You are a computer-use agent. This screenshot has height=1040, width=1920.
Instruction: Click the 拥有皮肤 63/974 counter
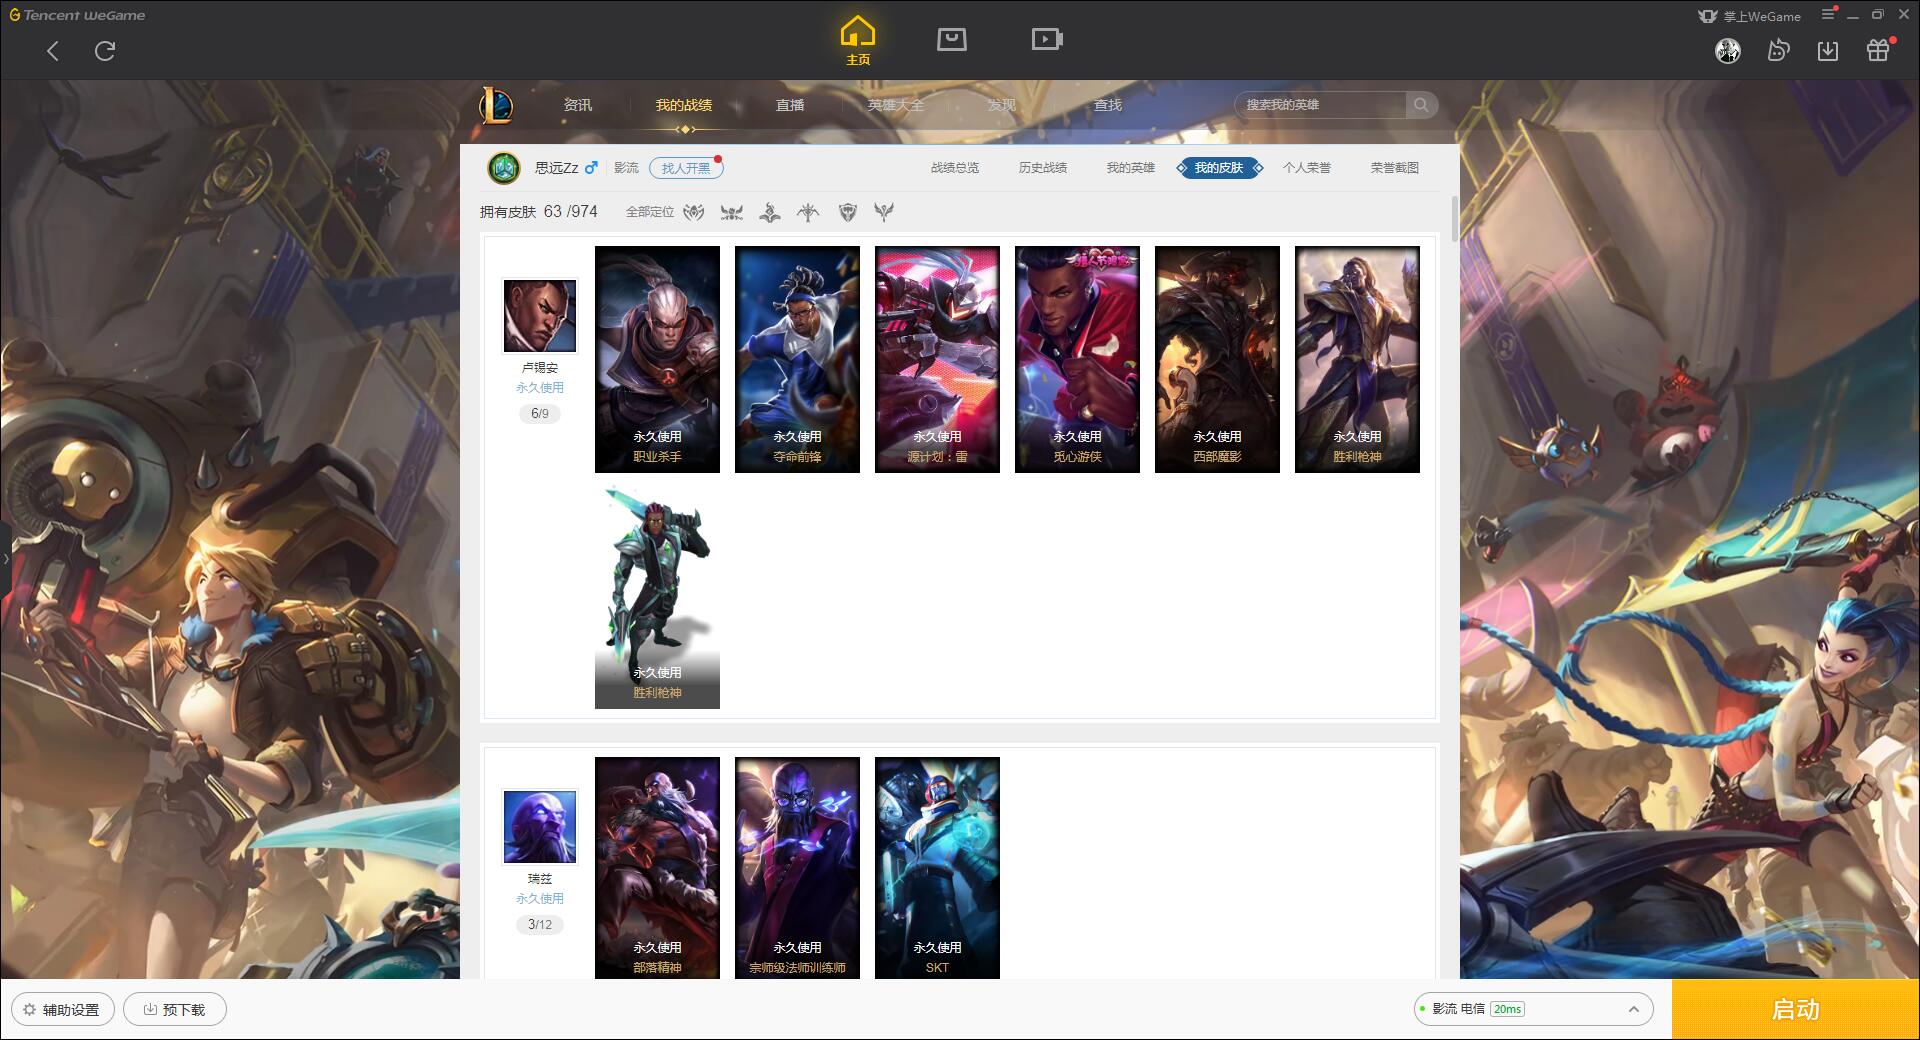pyautogui.click(x=539, y=212)
